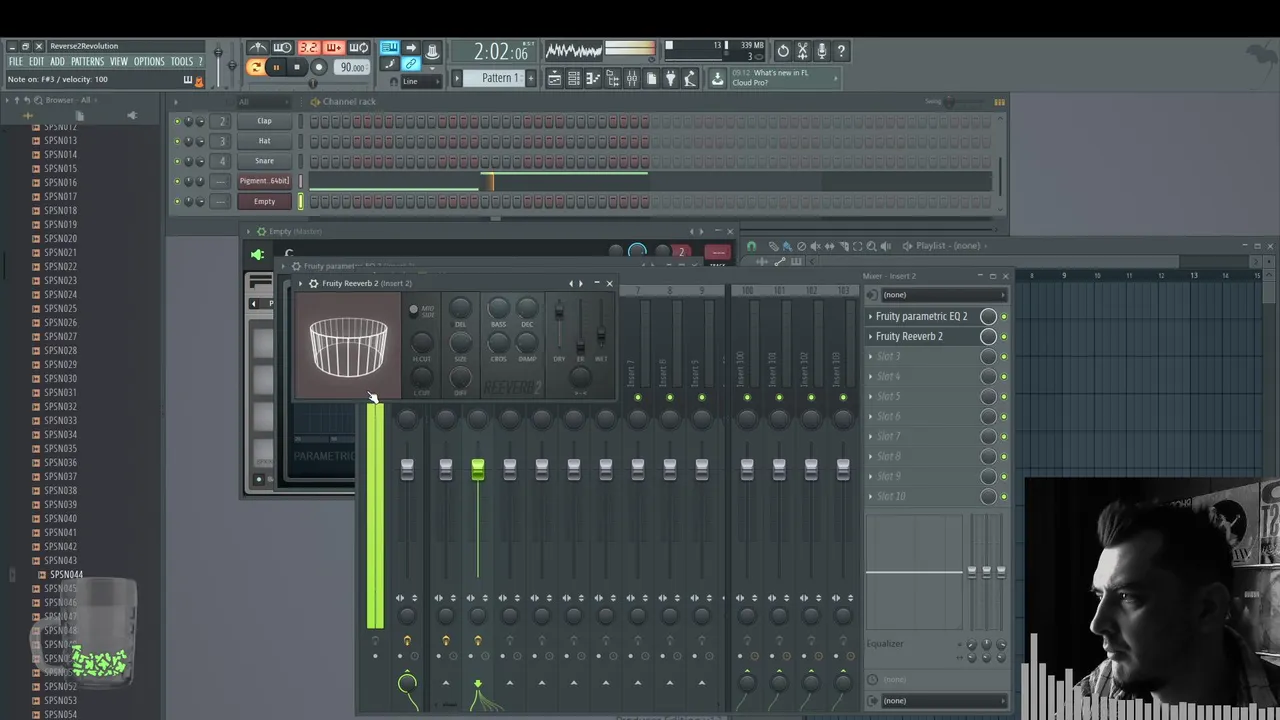
Task: Select the Hat channel button
Action: [x=264, y=141]
